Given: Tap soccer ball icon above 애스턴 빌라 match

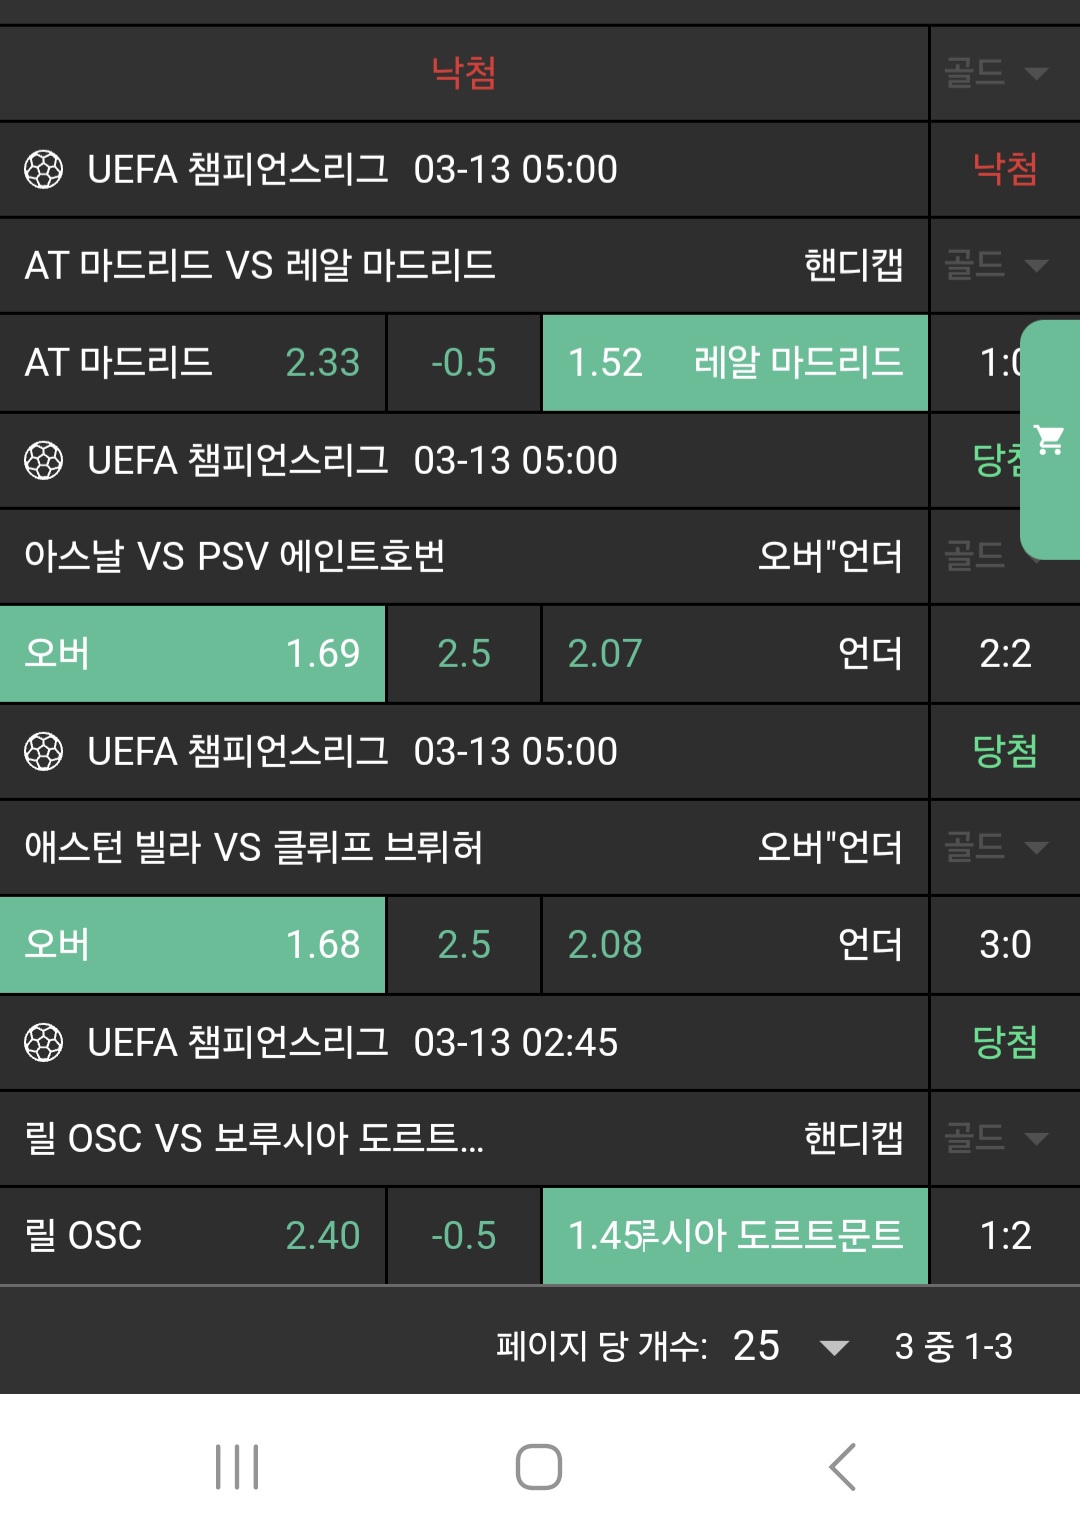Looking at the screenshot, I should click(x=43, y=752).
